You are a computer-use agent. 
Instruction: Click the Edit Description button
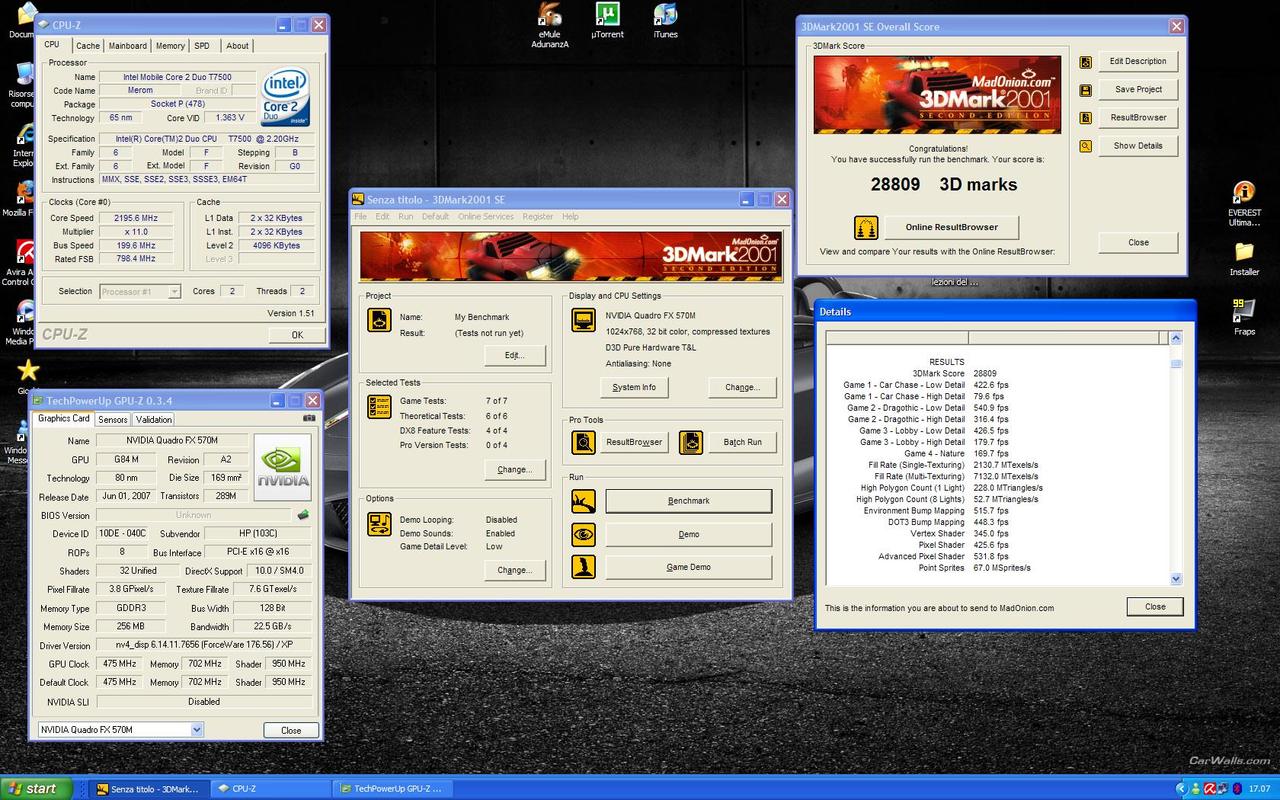pos(1138,62)
